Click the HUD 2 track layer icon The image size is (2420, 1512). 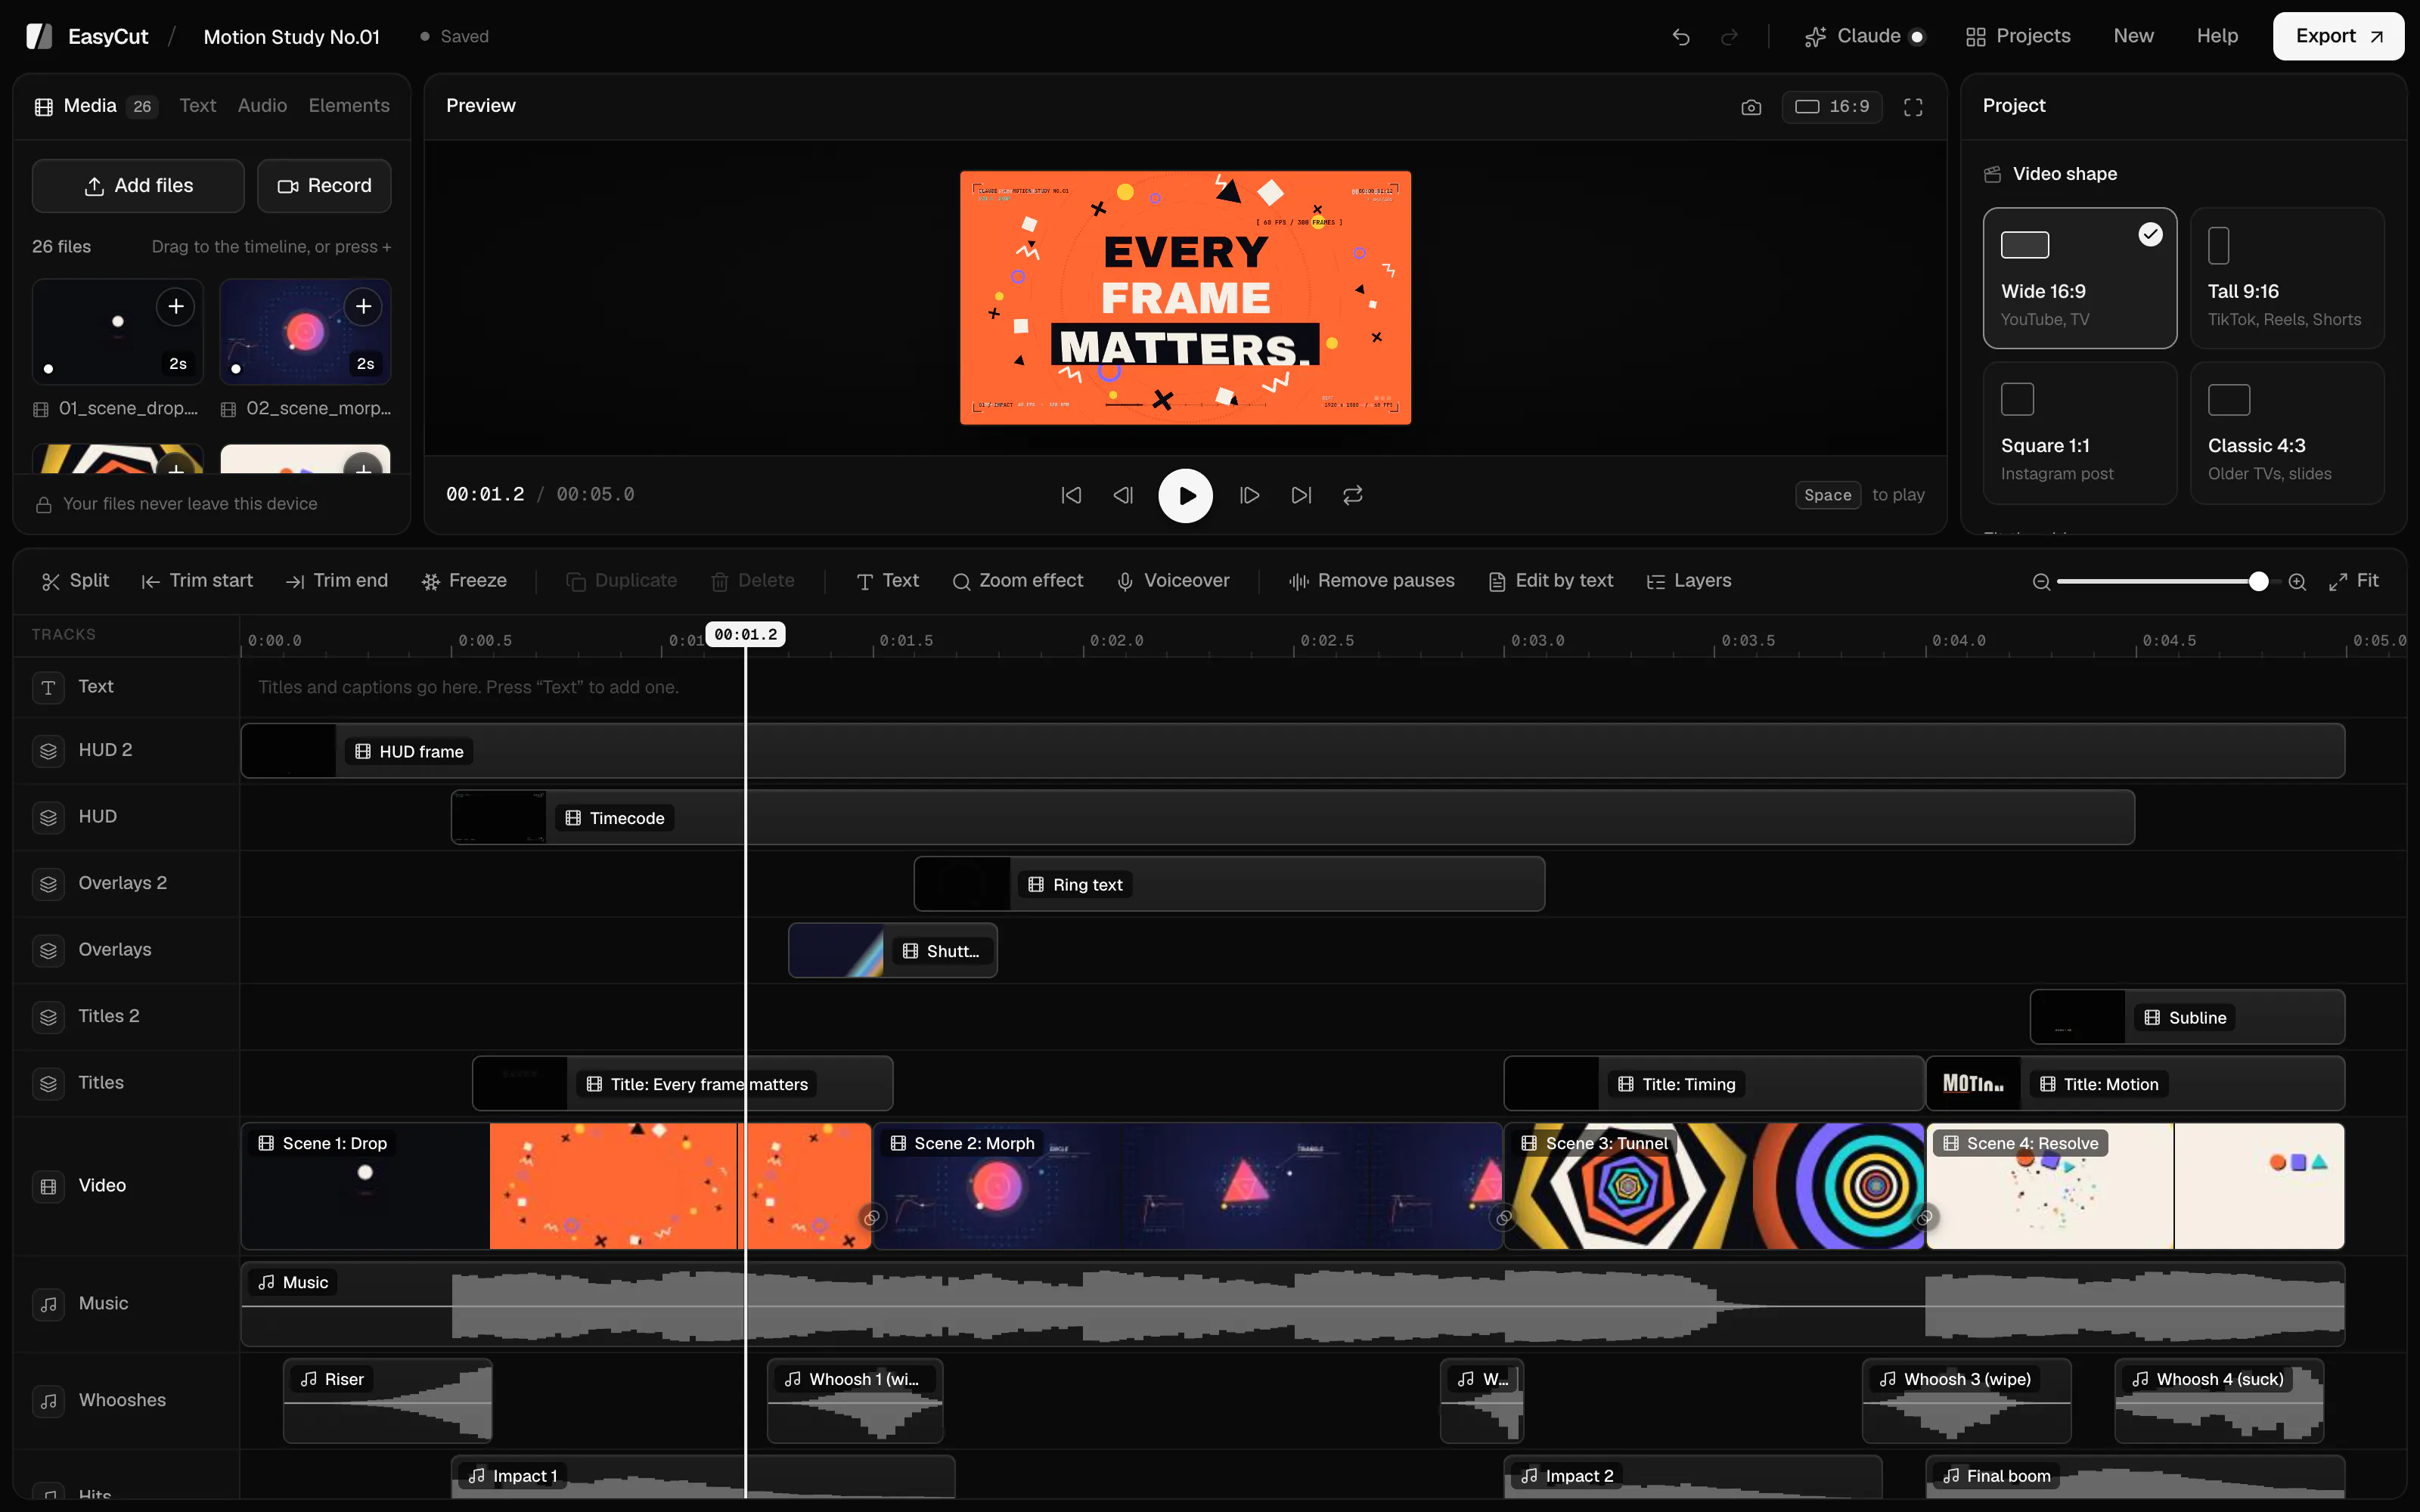coord(48,751)
